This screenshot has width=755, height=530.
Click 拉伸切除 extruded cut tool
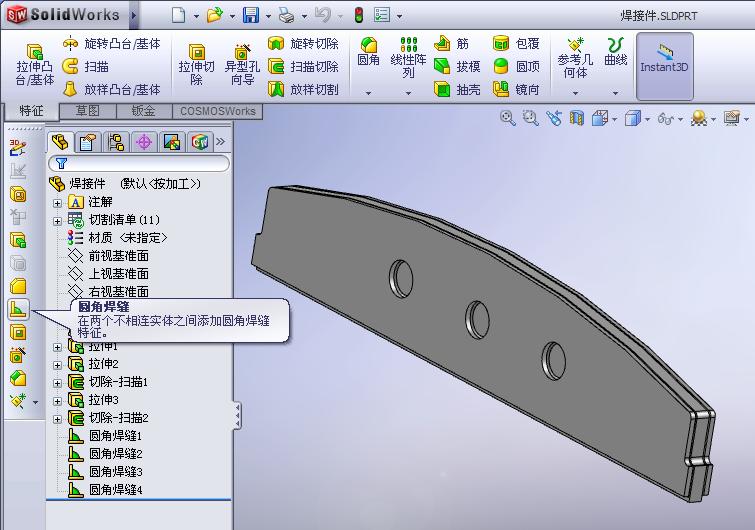(x=196, y=65)
